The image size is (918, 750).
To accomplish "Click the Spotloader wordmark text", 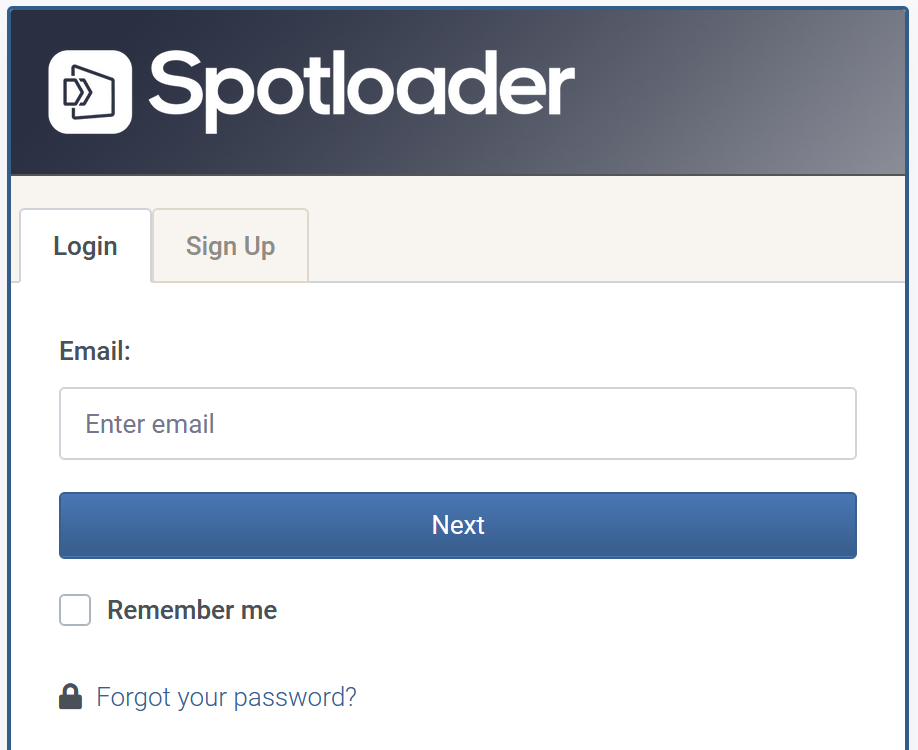I will tap(362, 90).
